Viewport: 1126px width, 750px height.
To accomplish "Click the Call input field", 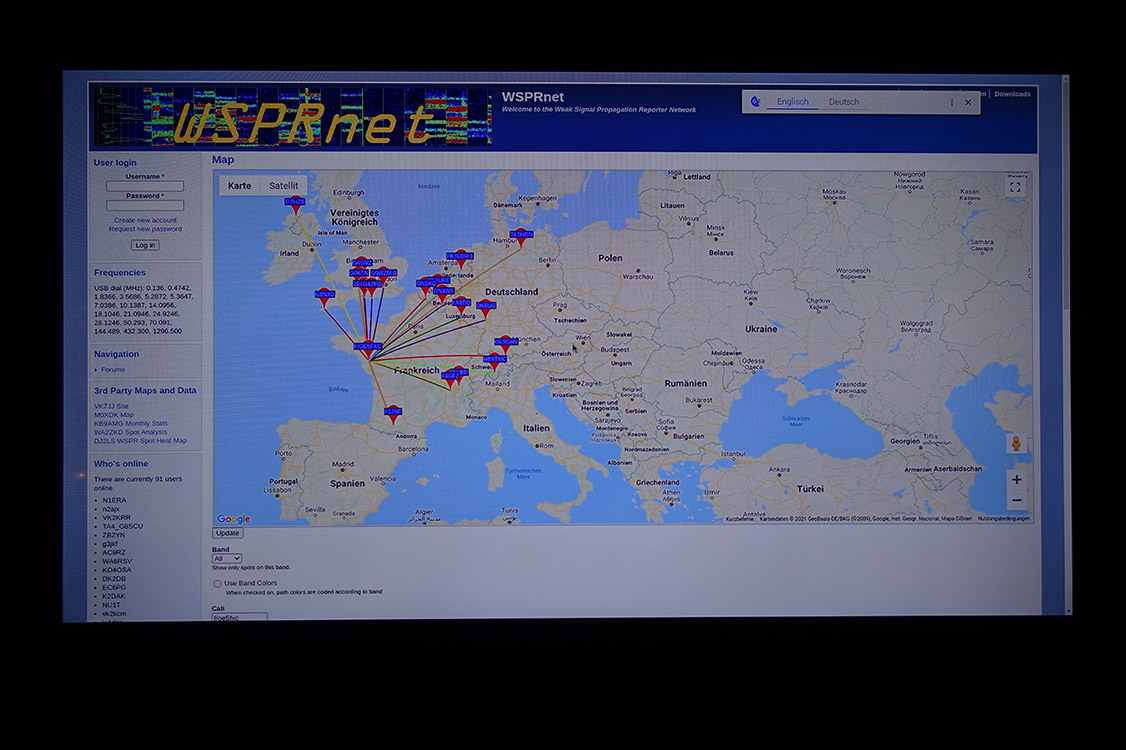I will [240, 617].
